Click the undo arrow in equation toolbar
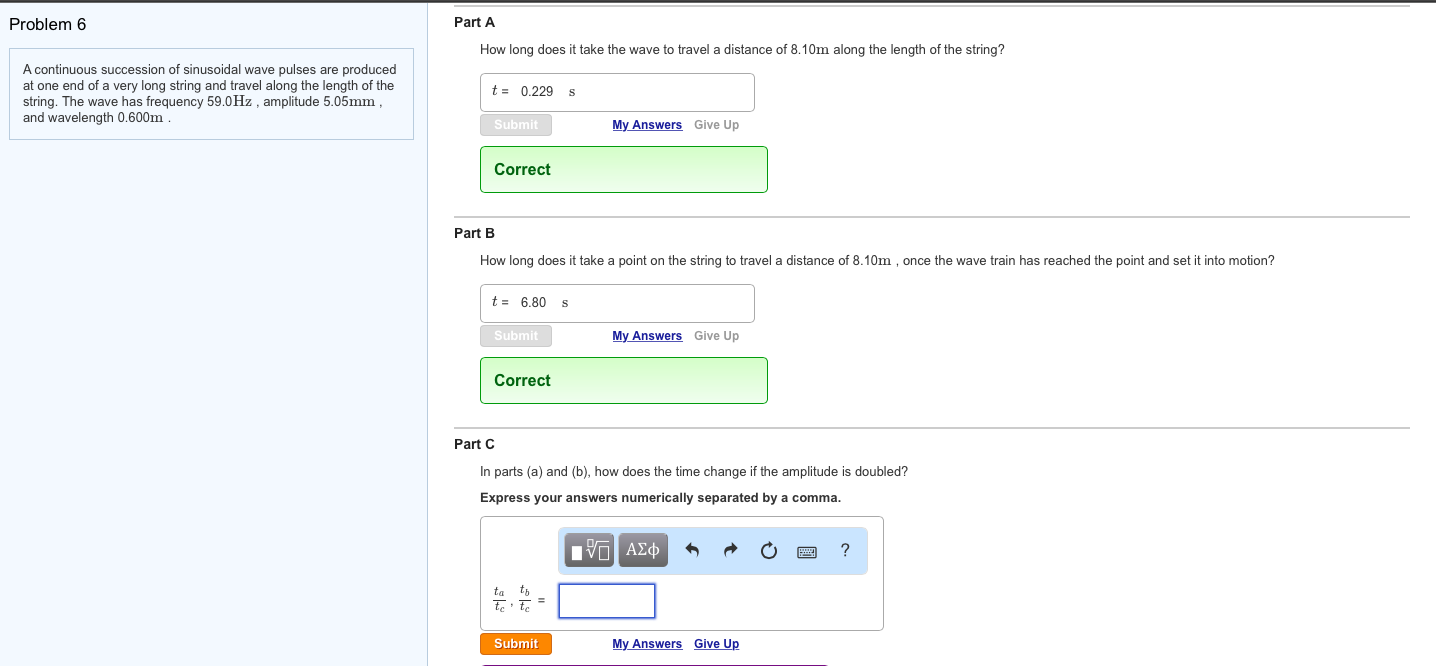 (x=692, y=550)
